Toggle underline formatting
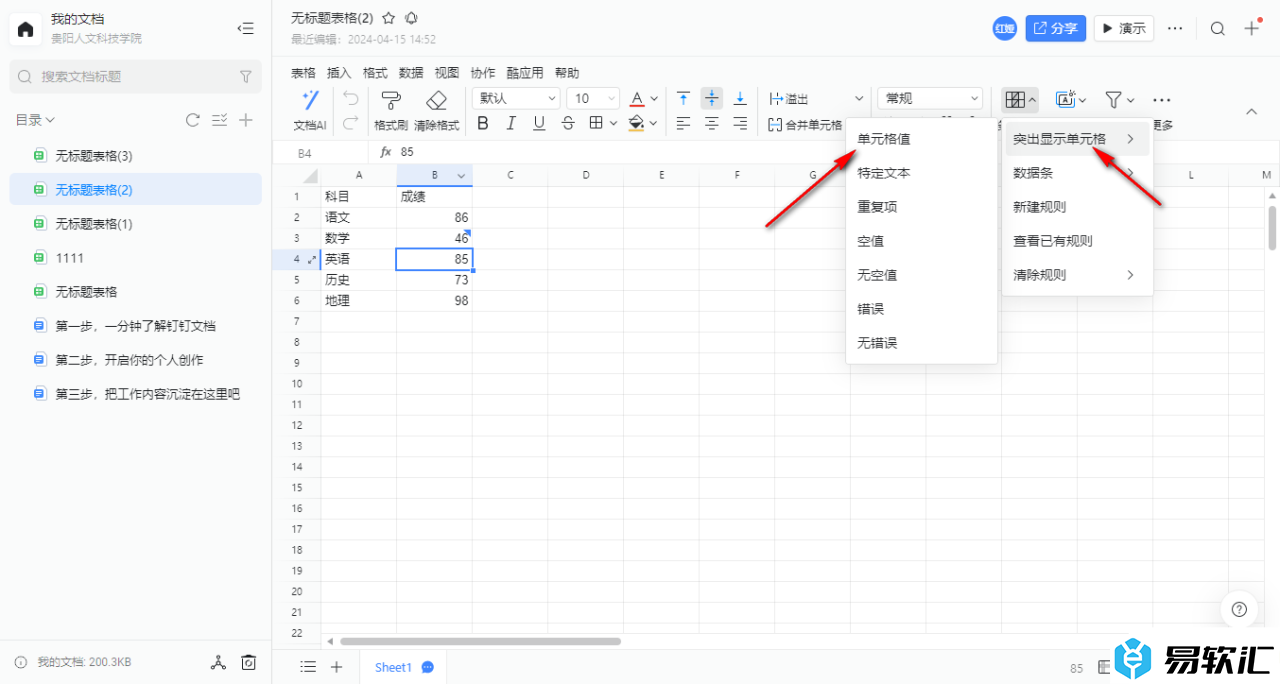Viewport: 1280px width, 684px height. tap(539, 123)
